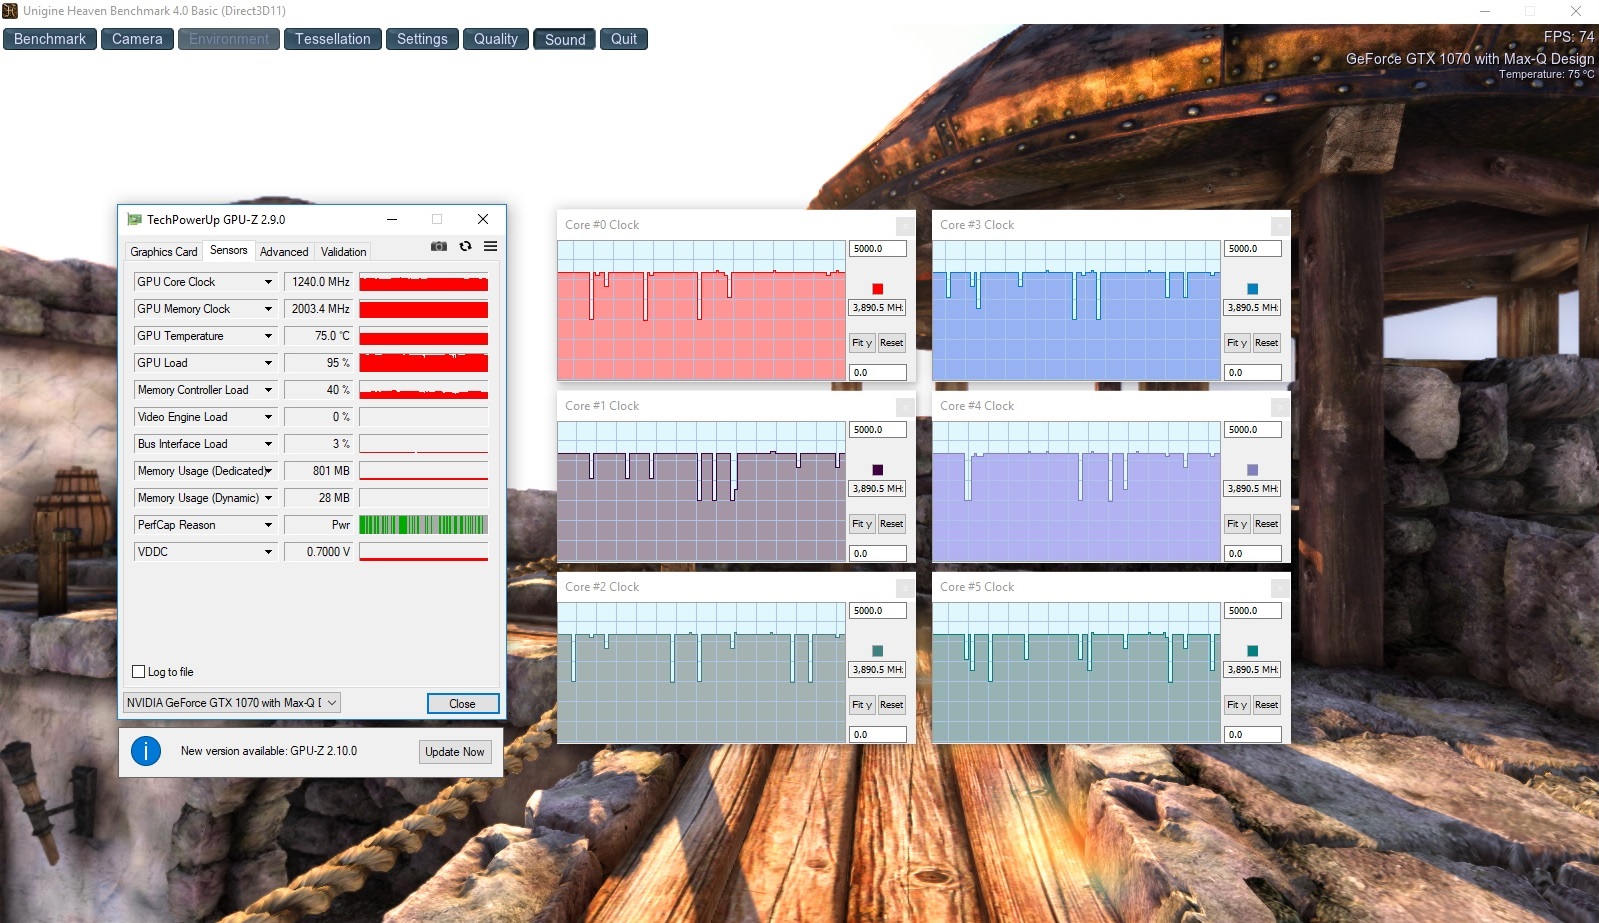
Task: Expand the GPU Core Clock sensor dropdown
Action: [268, 282]
